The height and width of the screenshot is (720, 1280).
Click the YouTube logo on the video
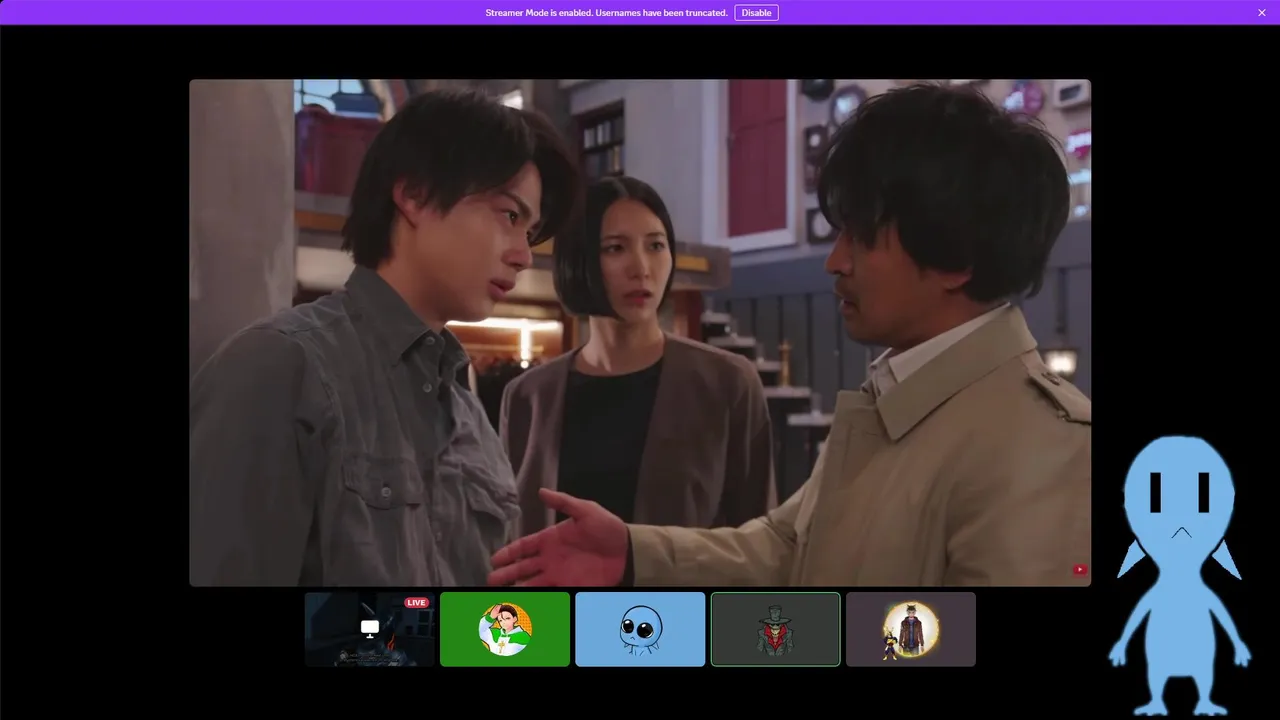point(1080,570)
